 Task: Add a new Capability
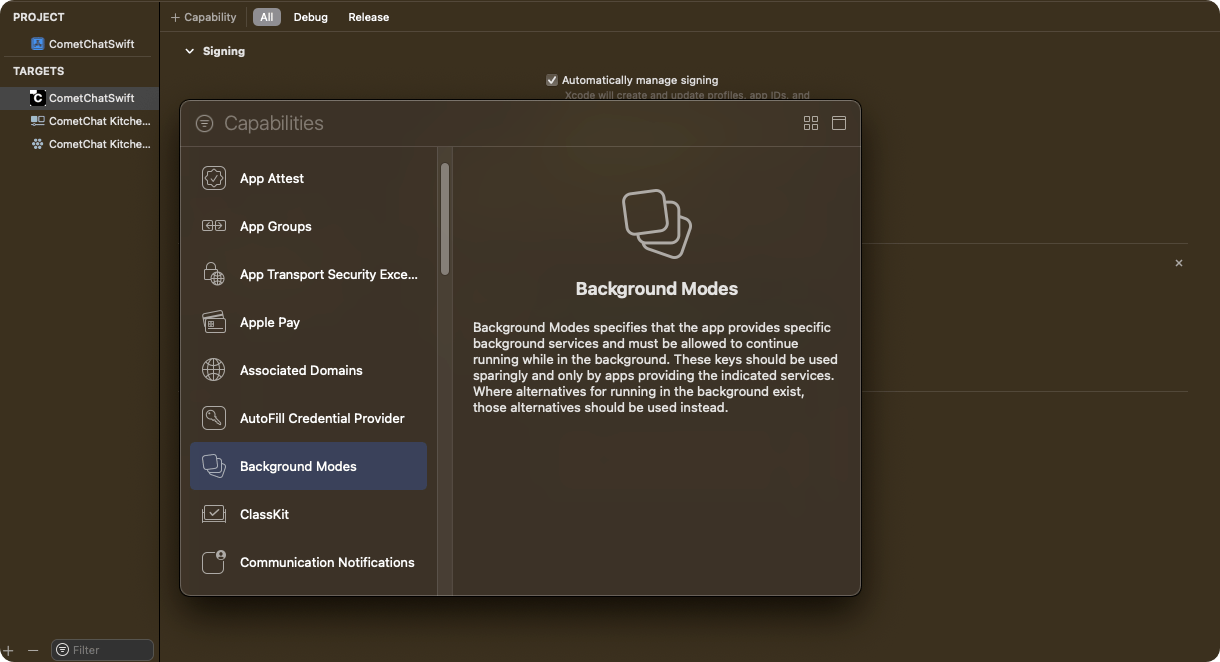coord(204,17)
